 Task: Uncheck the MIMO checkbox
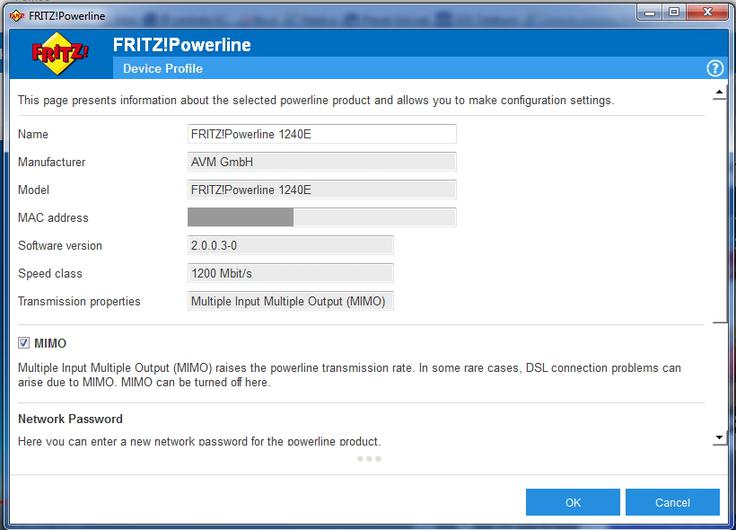coord(23,343)
